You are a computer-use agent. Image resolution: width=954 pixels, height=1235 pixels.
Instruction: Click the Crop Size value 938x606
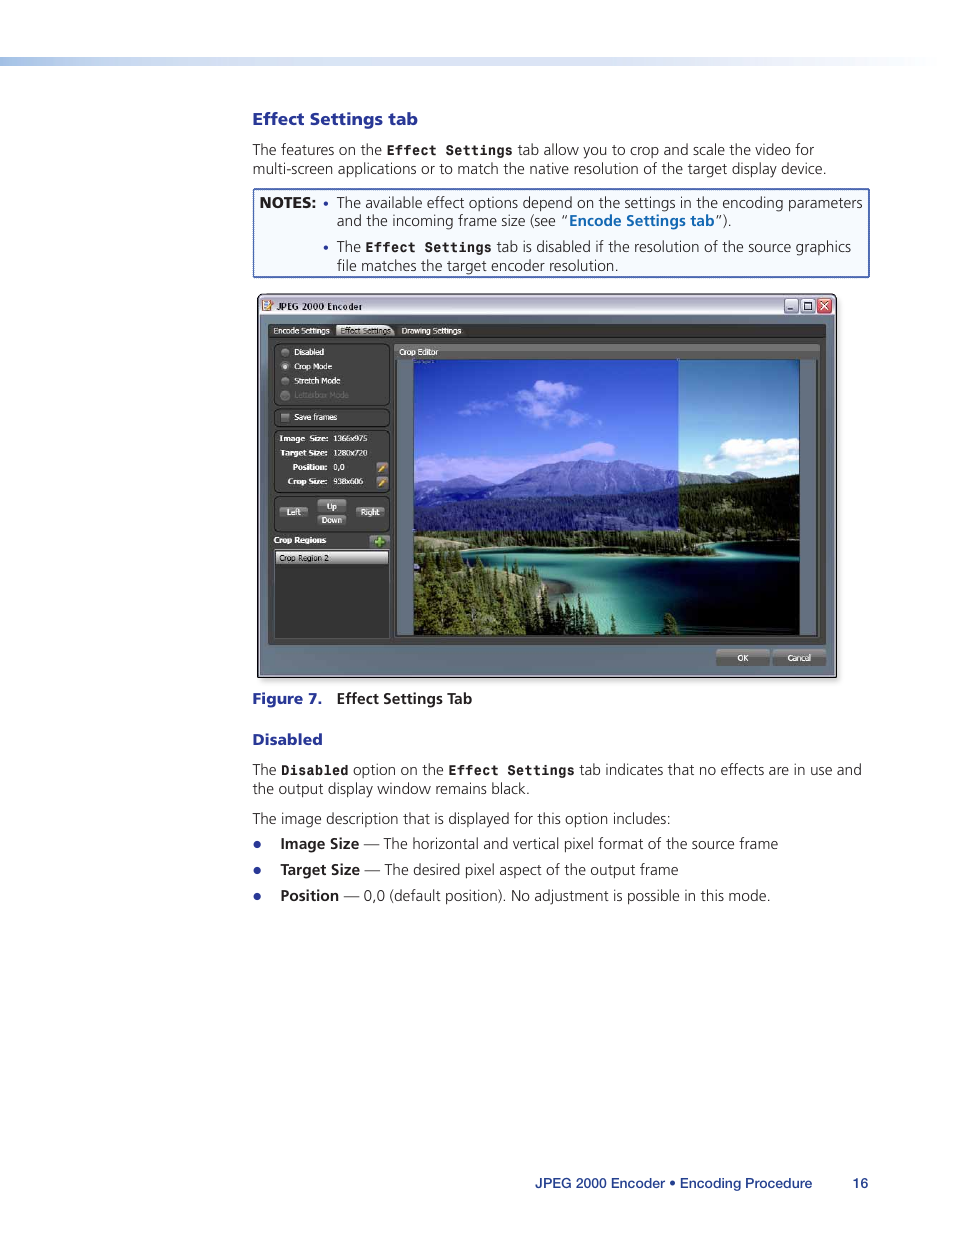pos(348,482)
